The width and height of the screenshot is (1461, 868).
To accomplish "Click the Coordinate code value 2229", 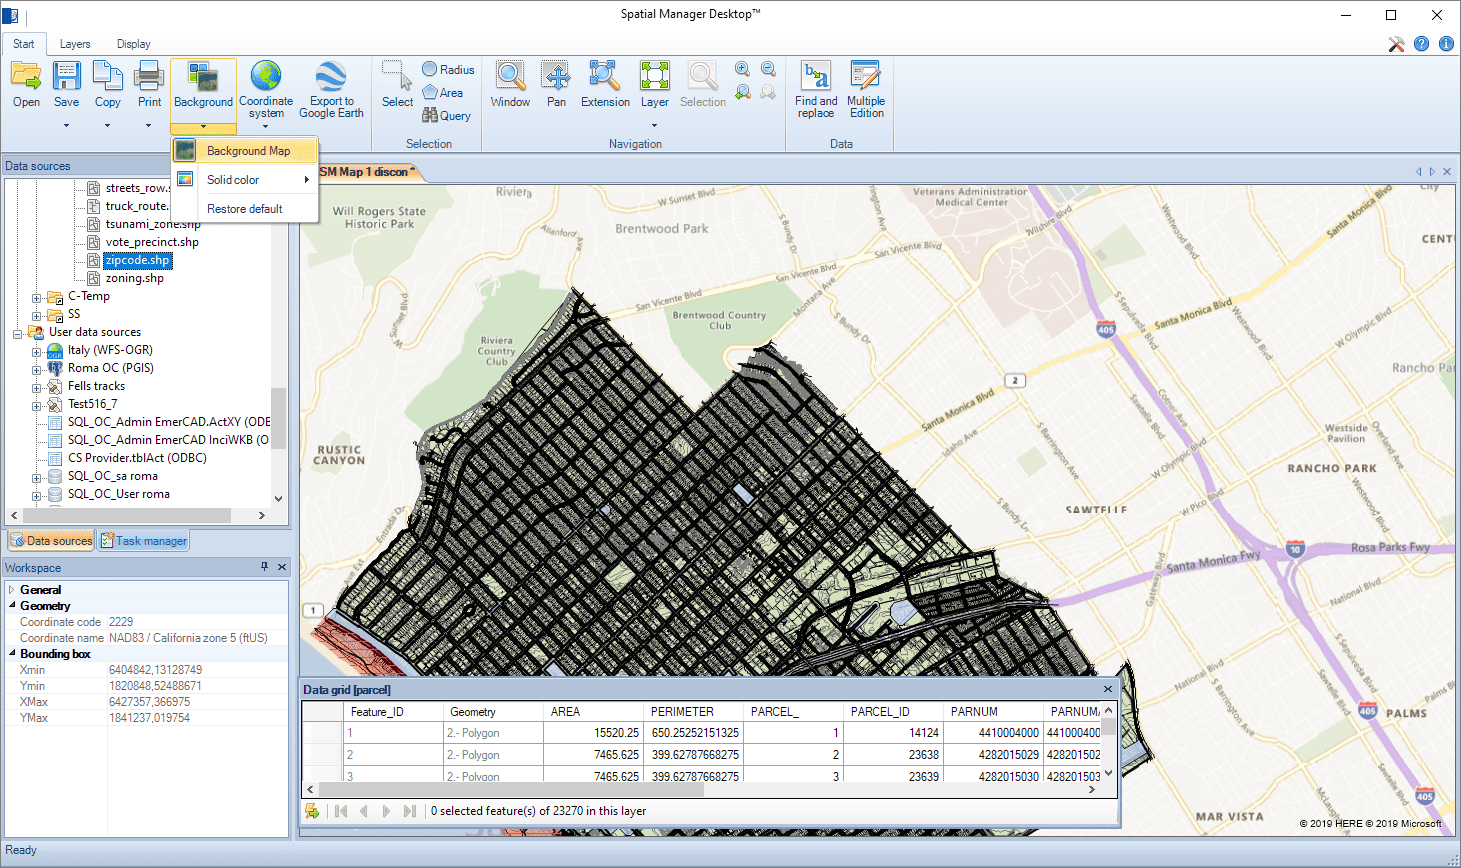I will pyautogui.click(x=121, y=622).
